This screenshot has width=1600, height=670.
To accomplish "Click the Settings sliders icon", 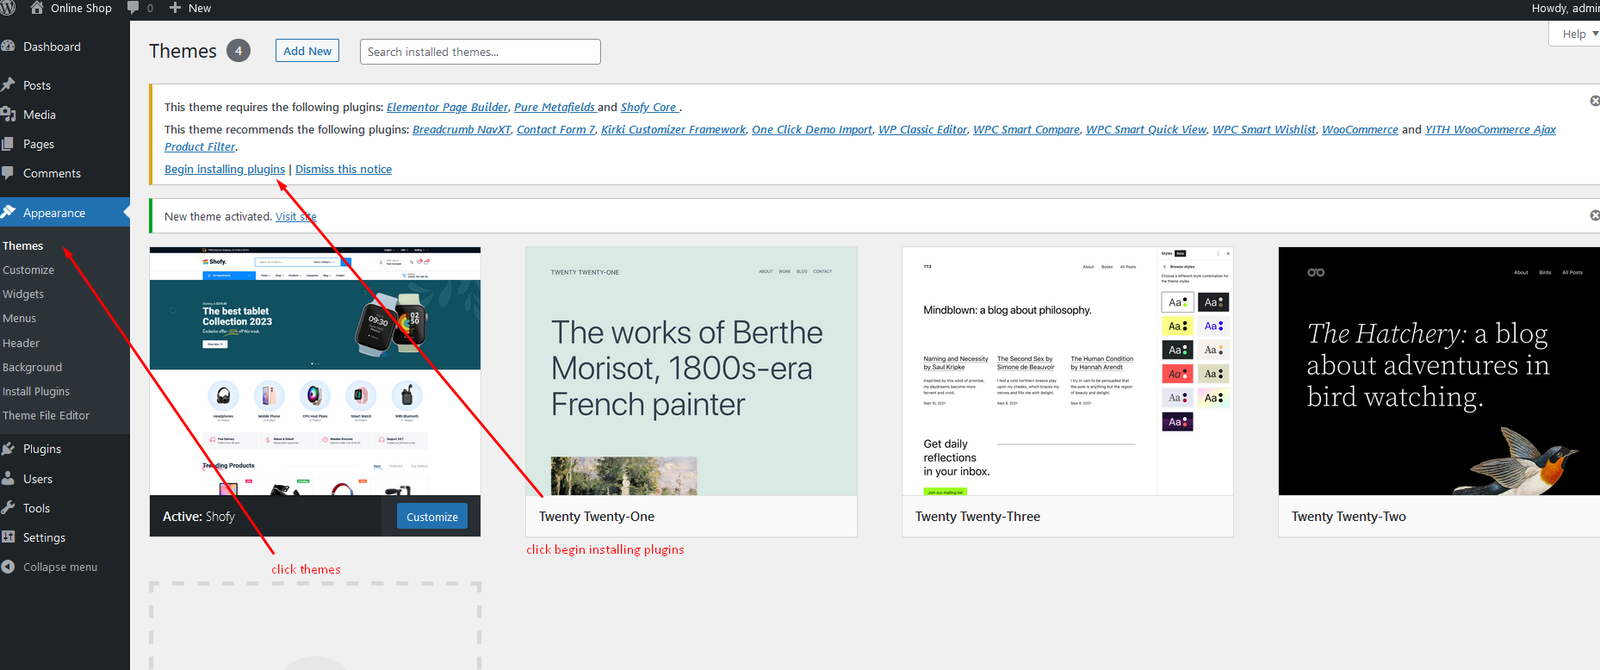I will tap(8, 537).
